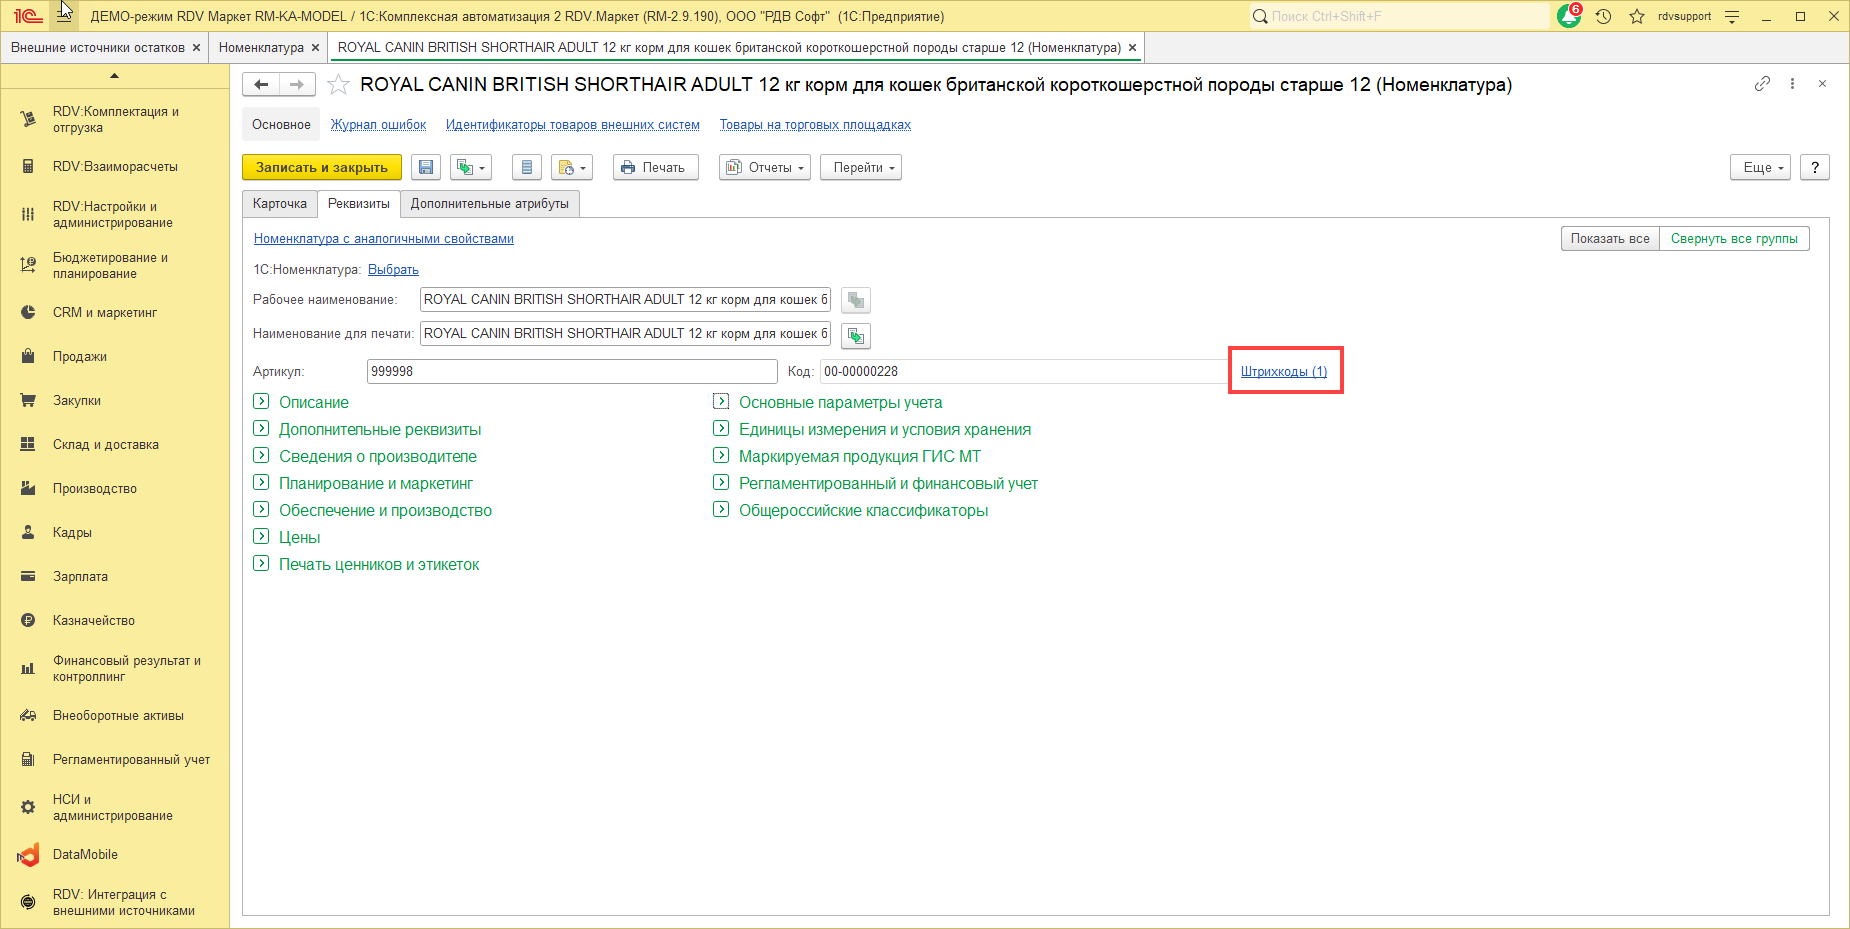Close the Номенклатура window tab
Screen dimensions: 1850x929
(x=316, y=48)
